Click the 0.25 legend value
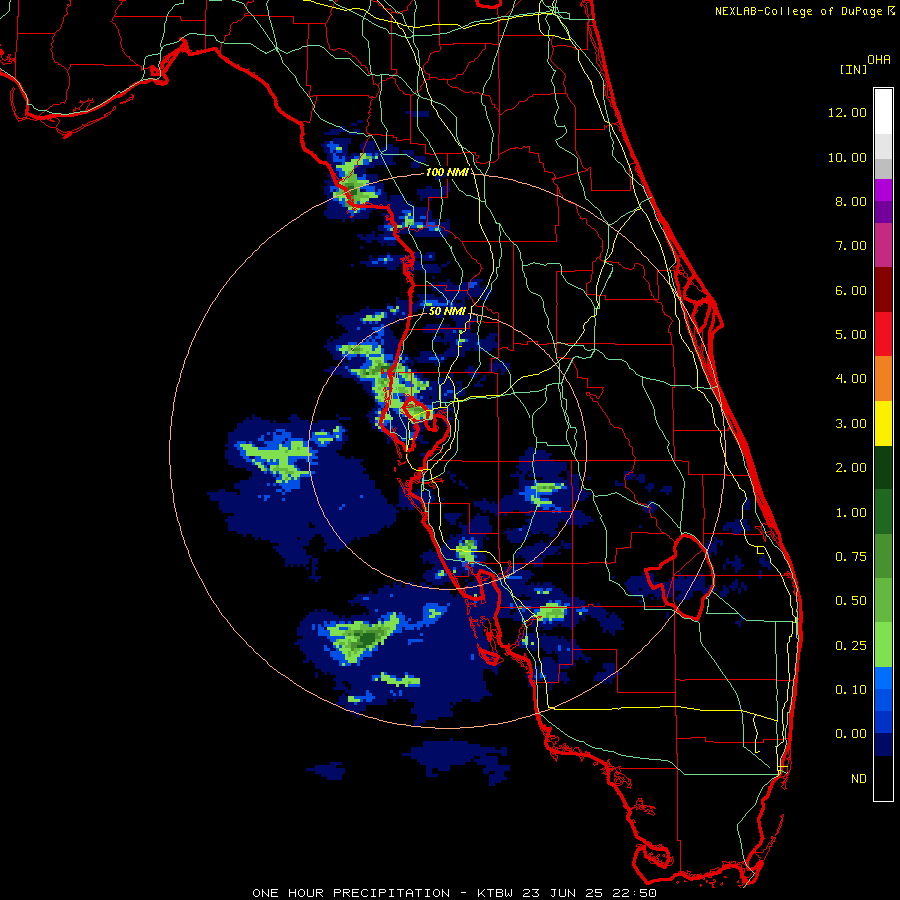Image resolution: width=900 pixels, height=900 pixels. 851,646
